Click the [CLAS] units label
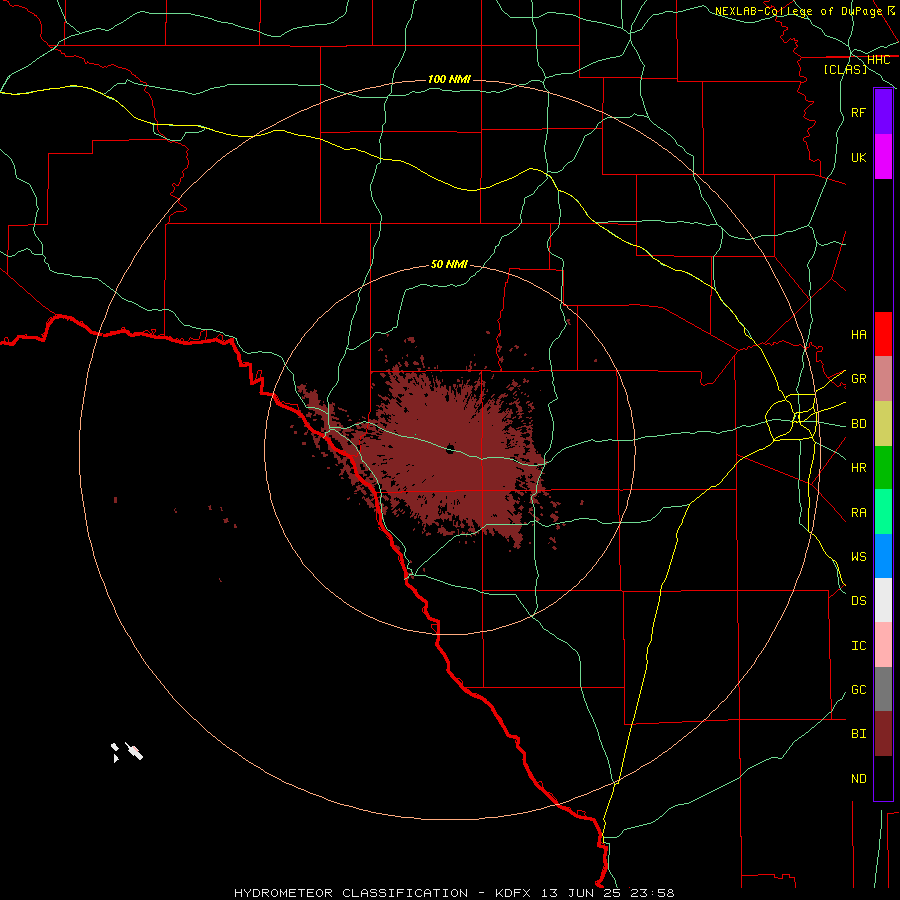Image resolution: width=900 pixels, height=900 pixels. click(845, 69)
